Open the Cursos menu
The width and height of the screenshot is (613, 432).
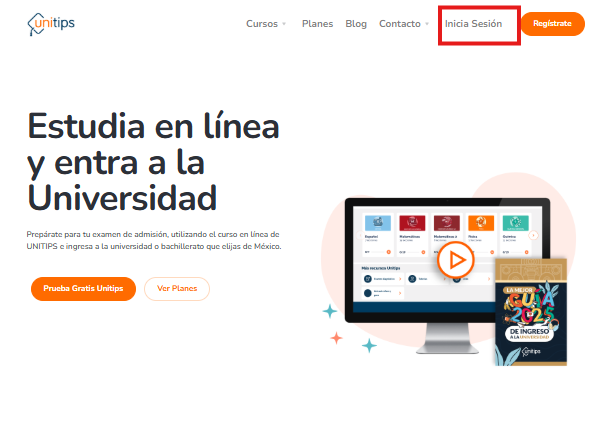click(x=262, y=24)
